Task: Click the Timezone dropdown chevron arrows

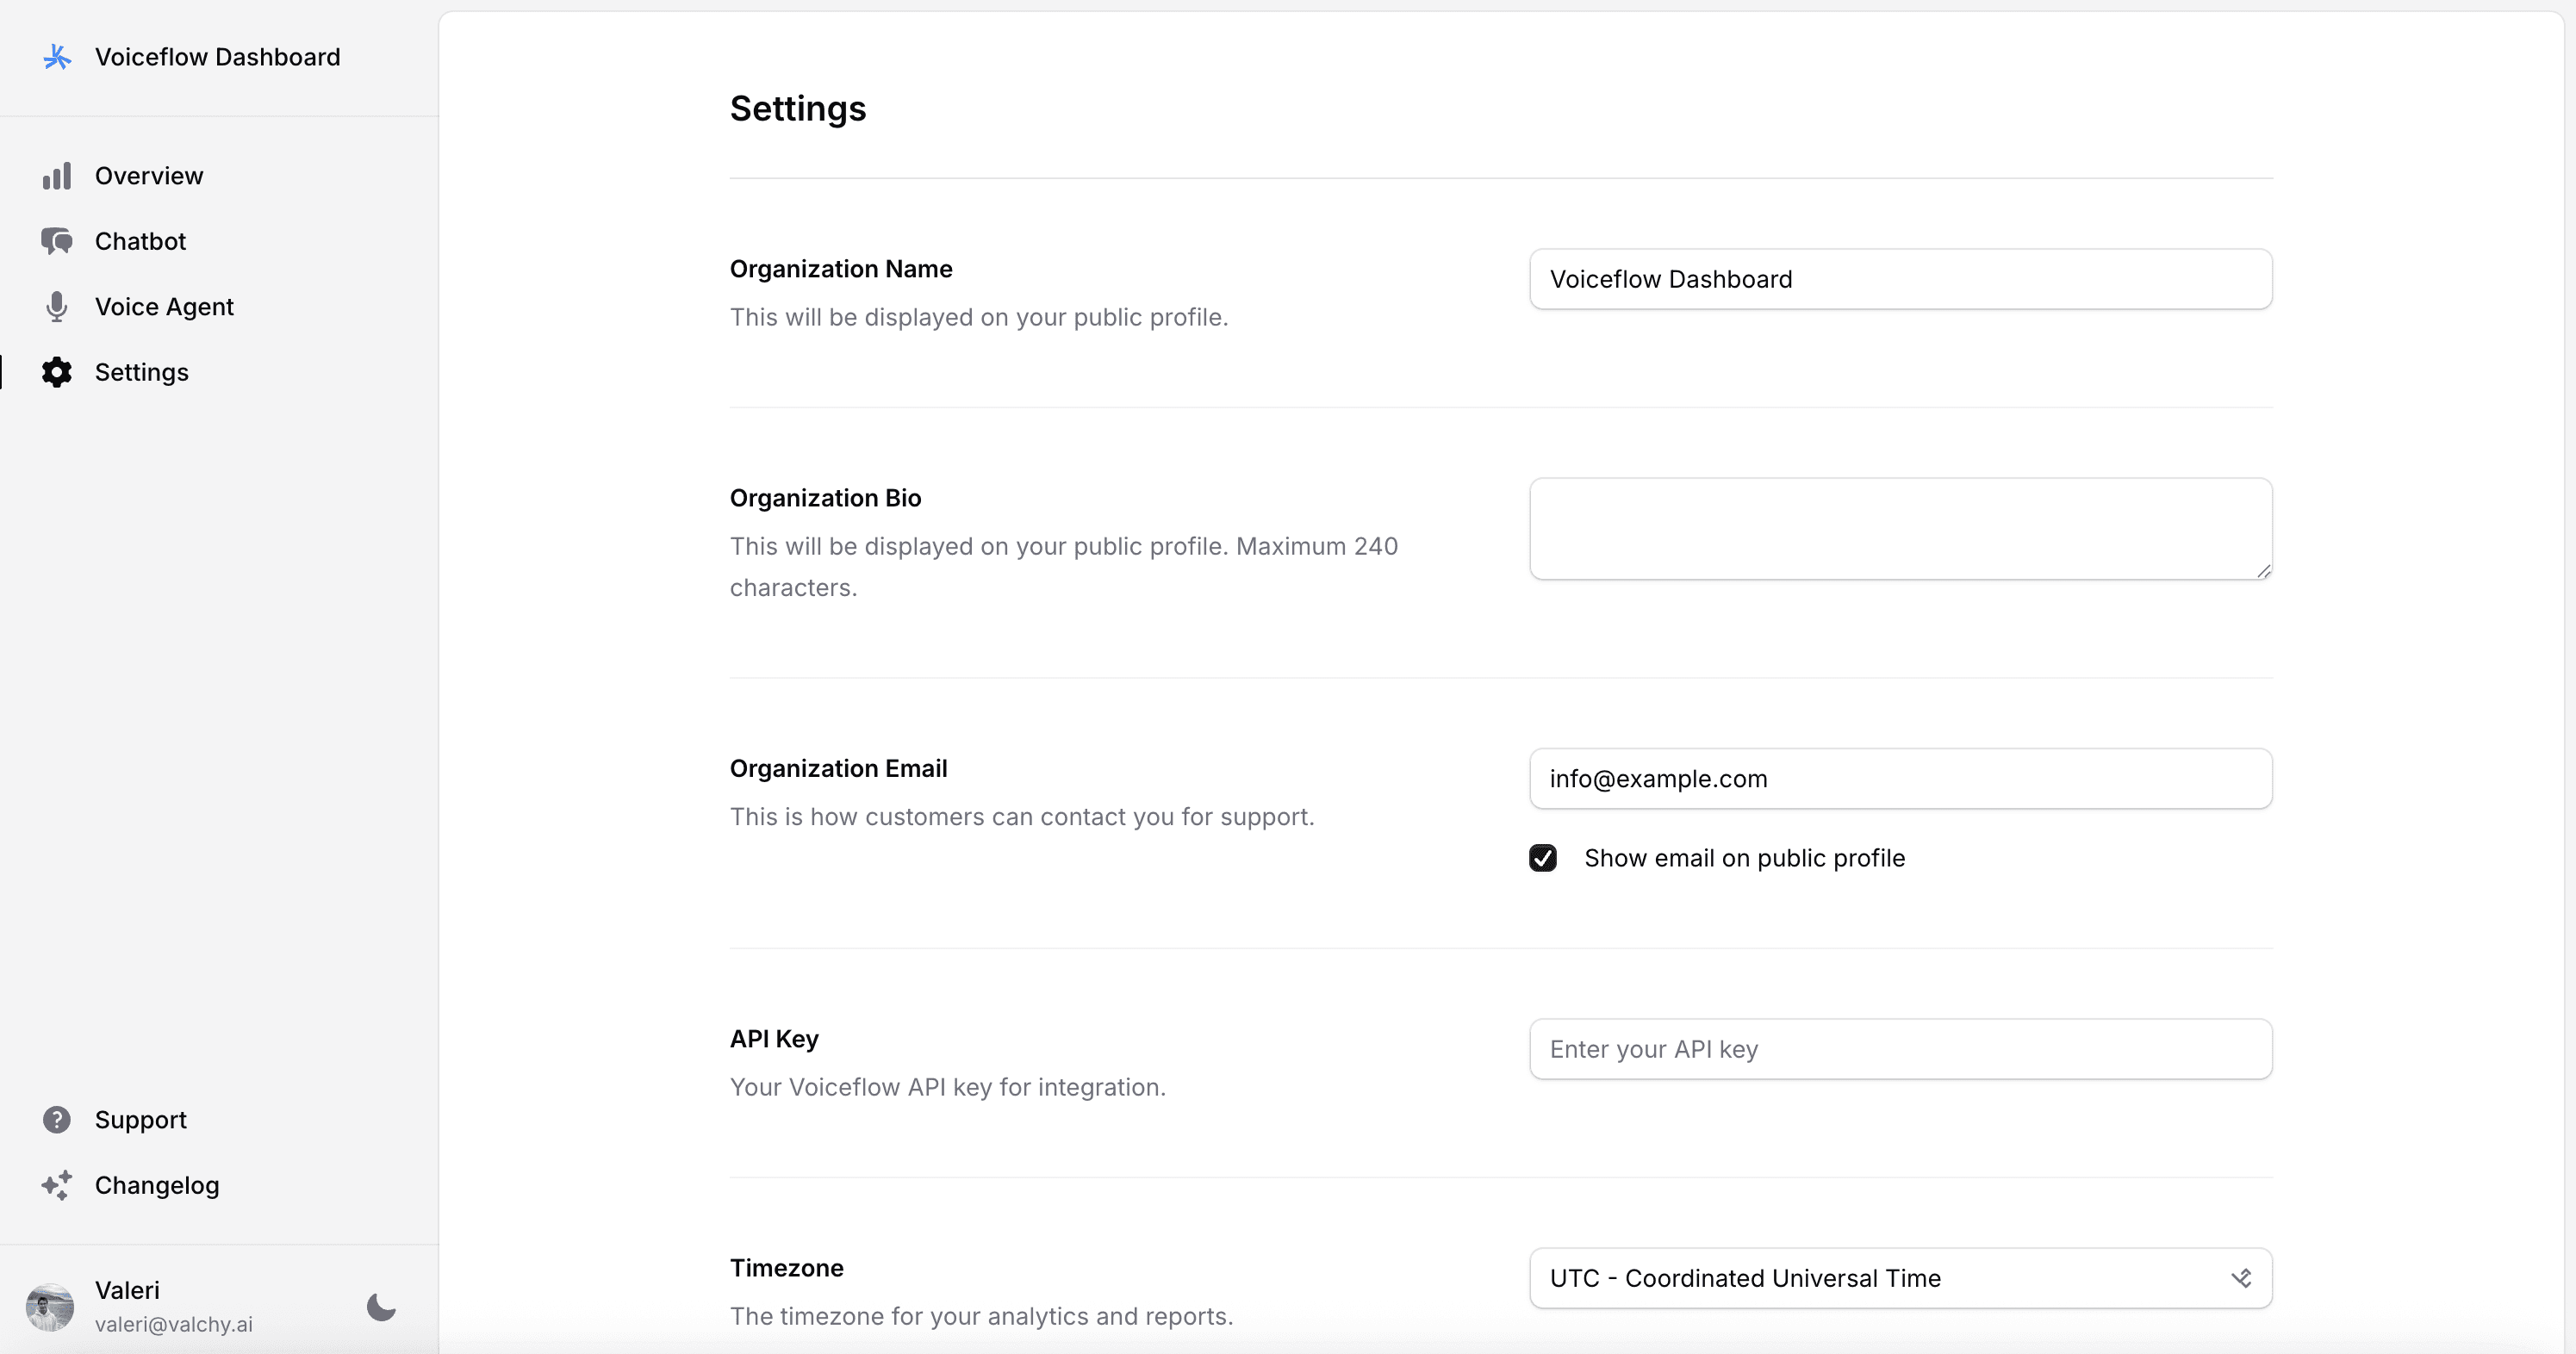Action: pyautogui.click(x=2241, y=1278)
